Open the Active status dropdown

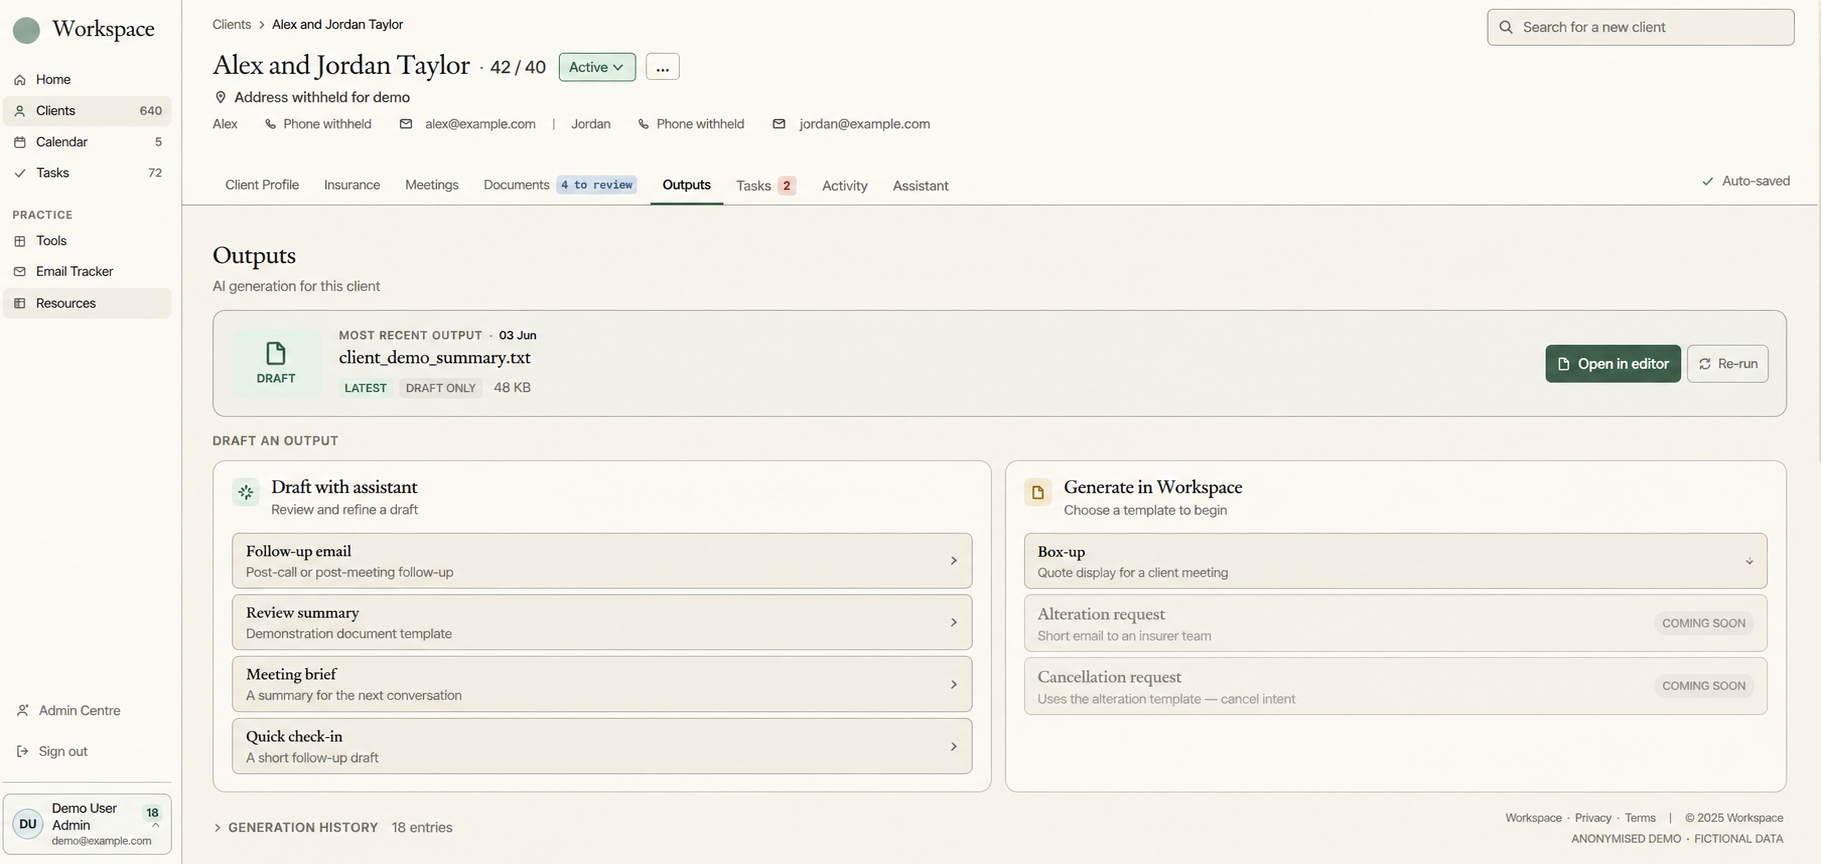pyautogui.click(x=597, y=67)
